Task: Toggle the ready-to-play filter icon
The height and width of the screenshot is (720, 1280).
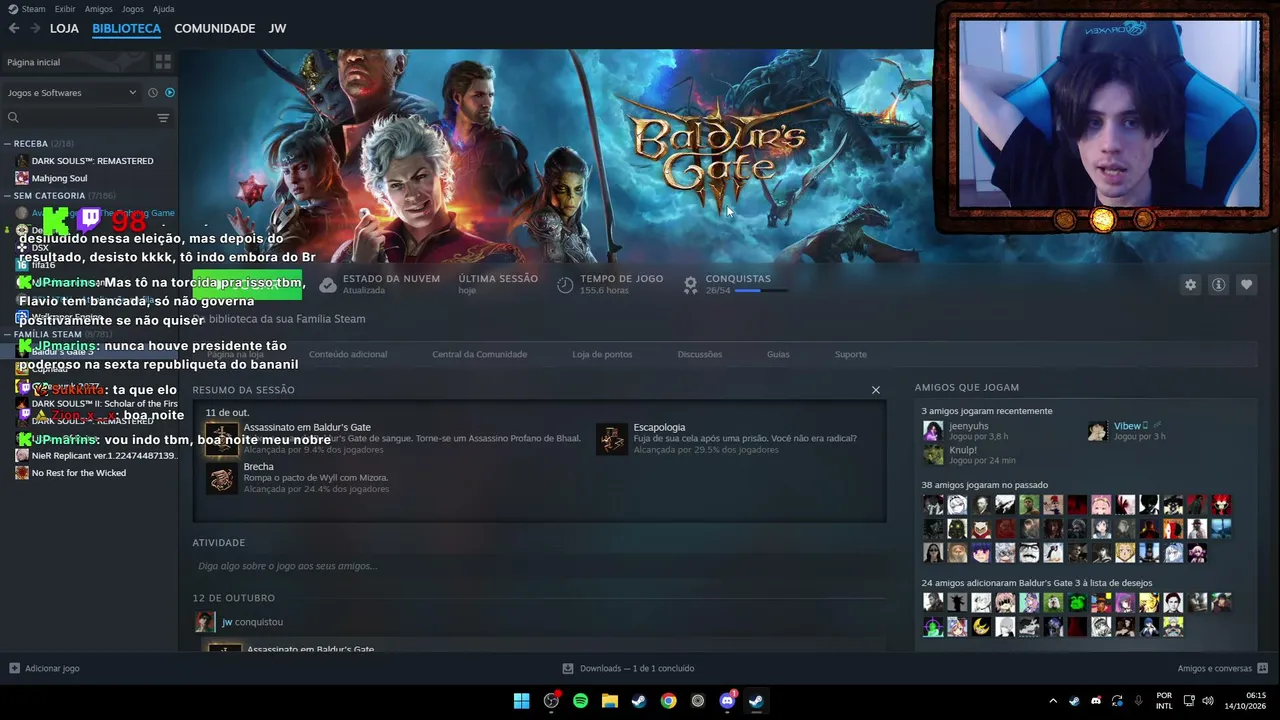Action: coord(170,93)
